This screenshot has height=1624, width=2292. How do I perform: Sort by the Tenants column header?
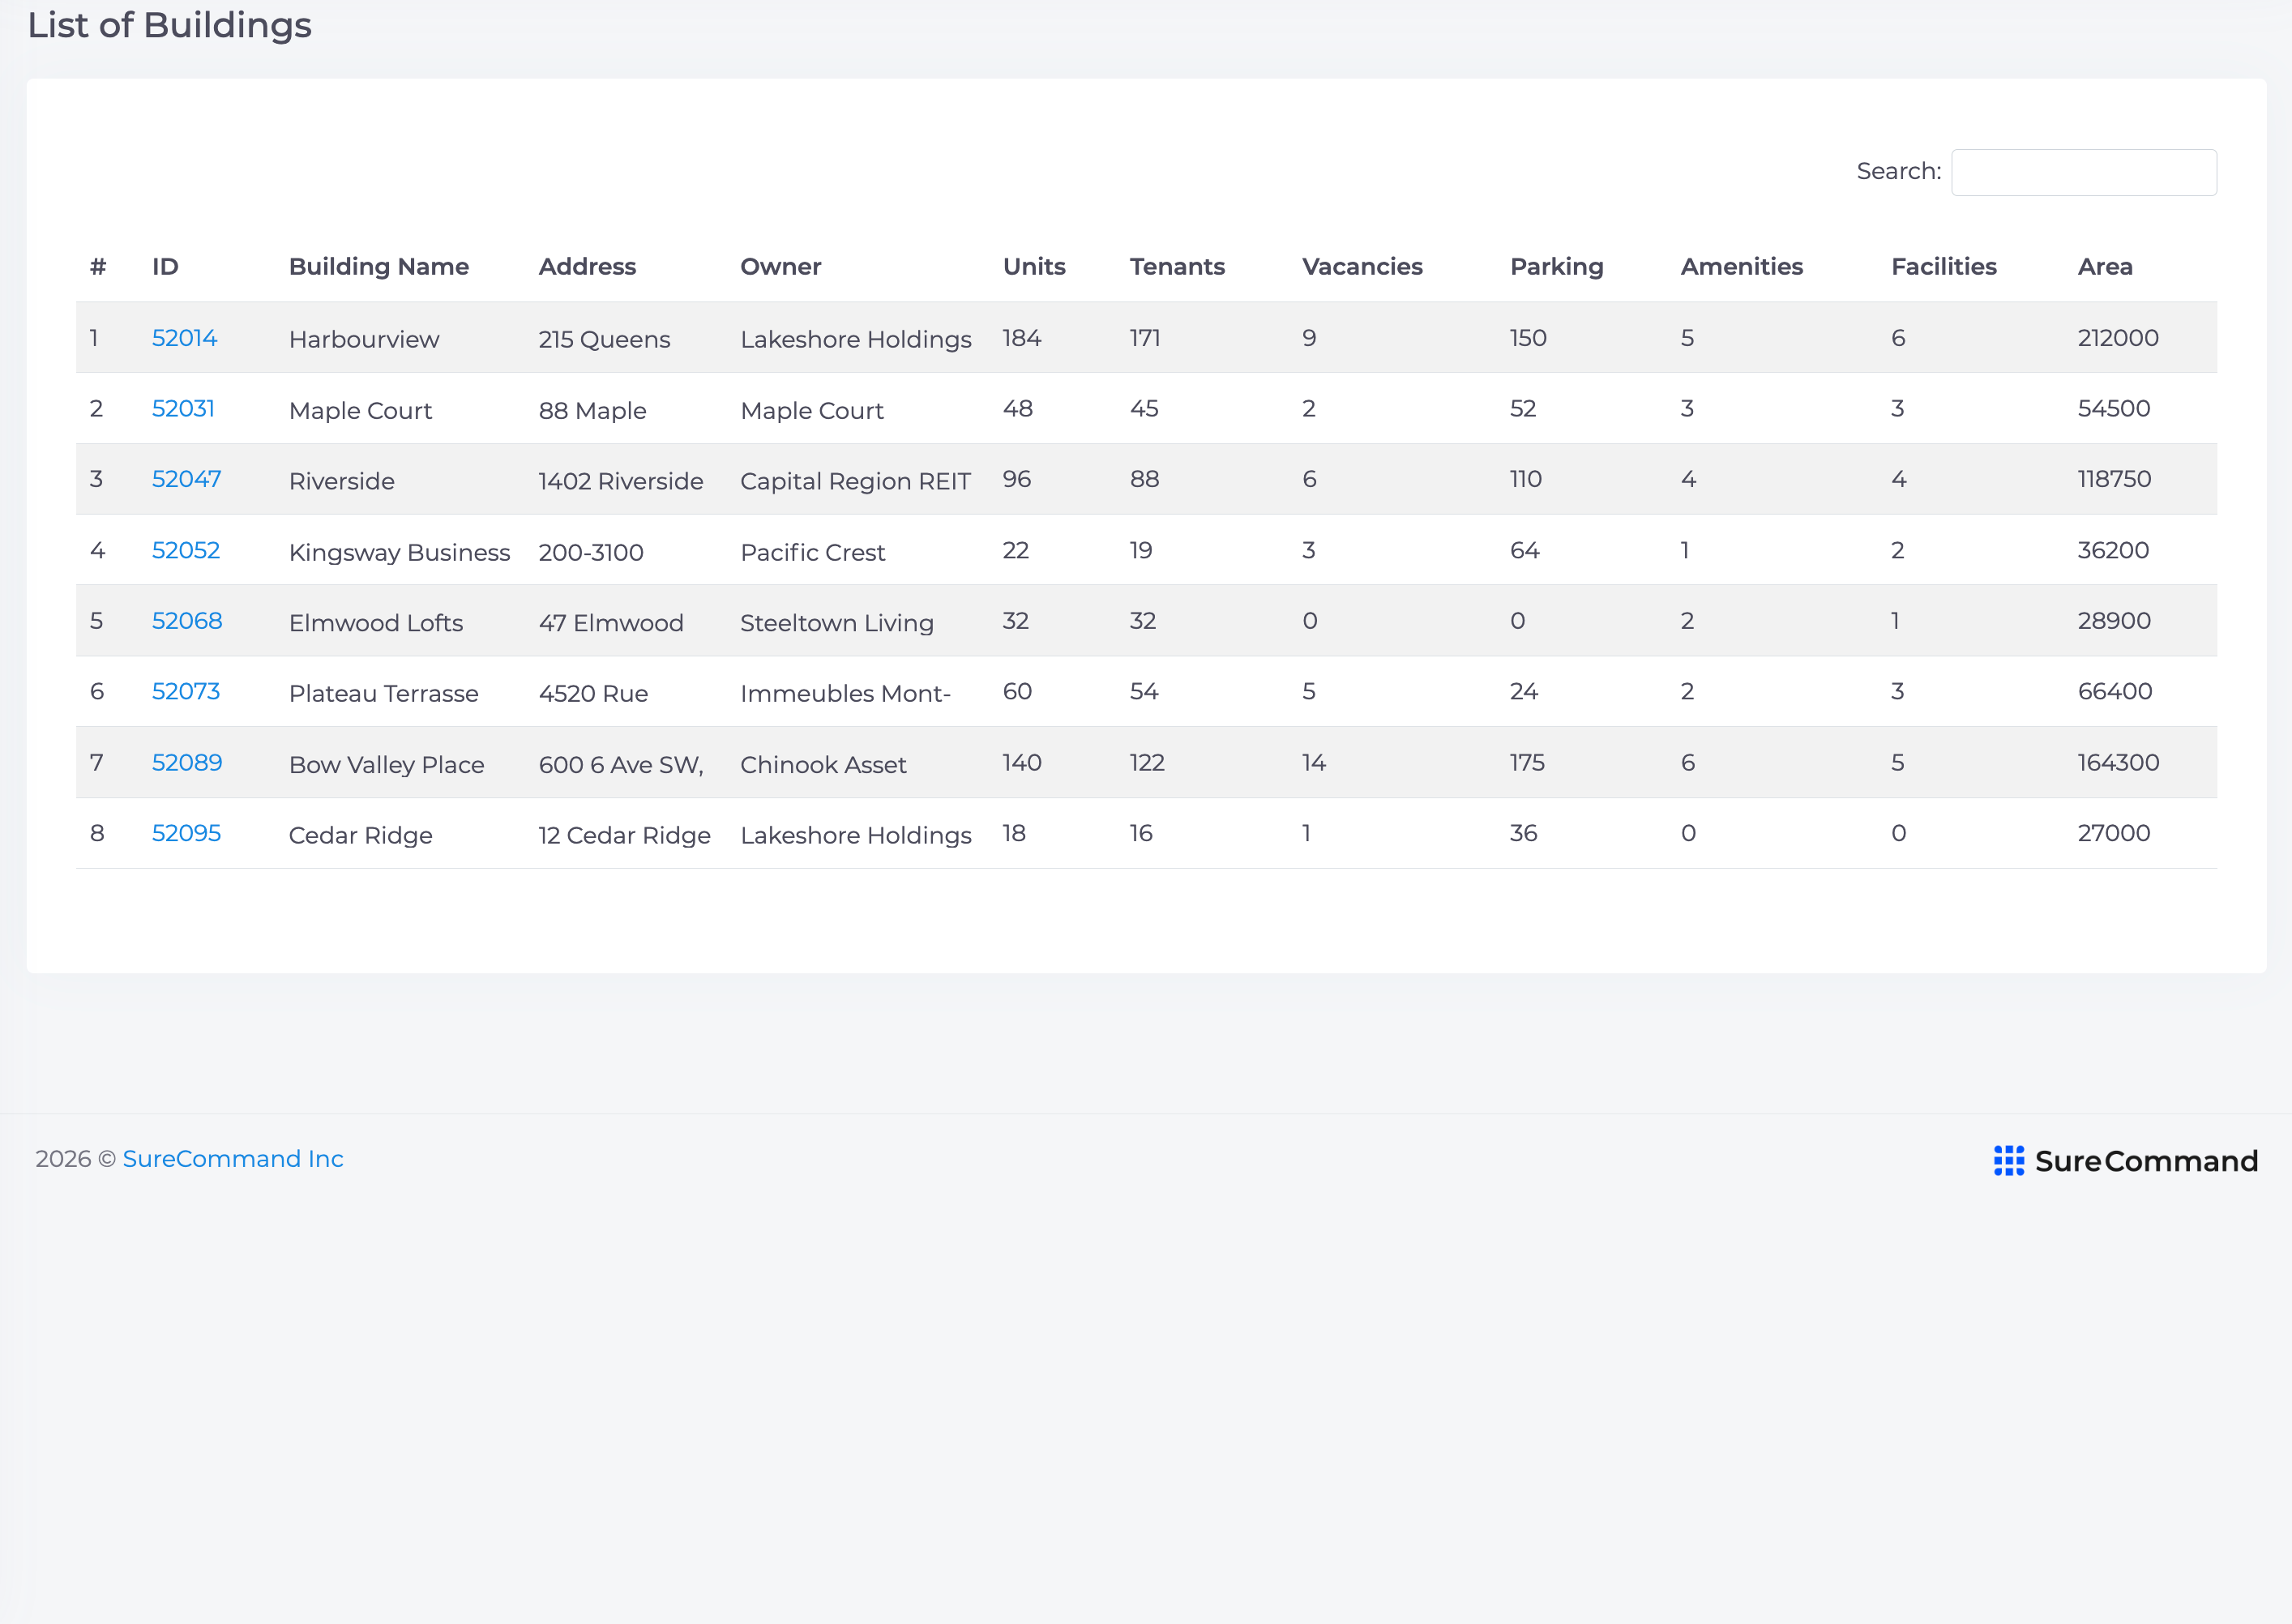click(1177, 266)
